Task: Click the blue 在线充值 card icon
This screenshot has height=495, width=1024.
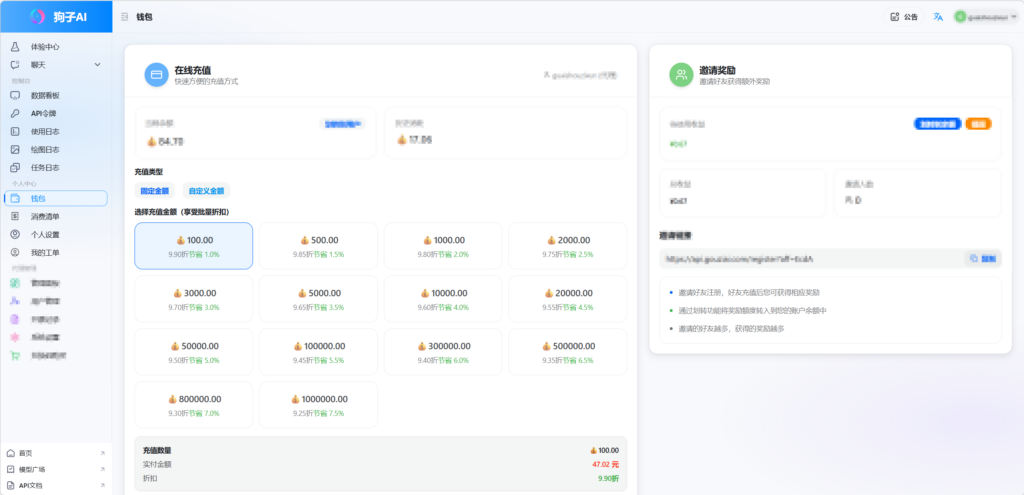Action: [x=157, y=75]
